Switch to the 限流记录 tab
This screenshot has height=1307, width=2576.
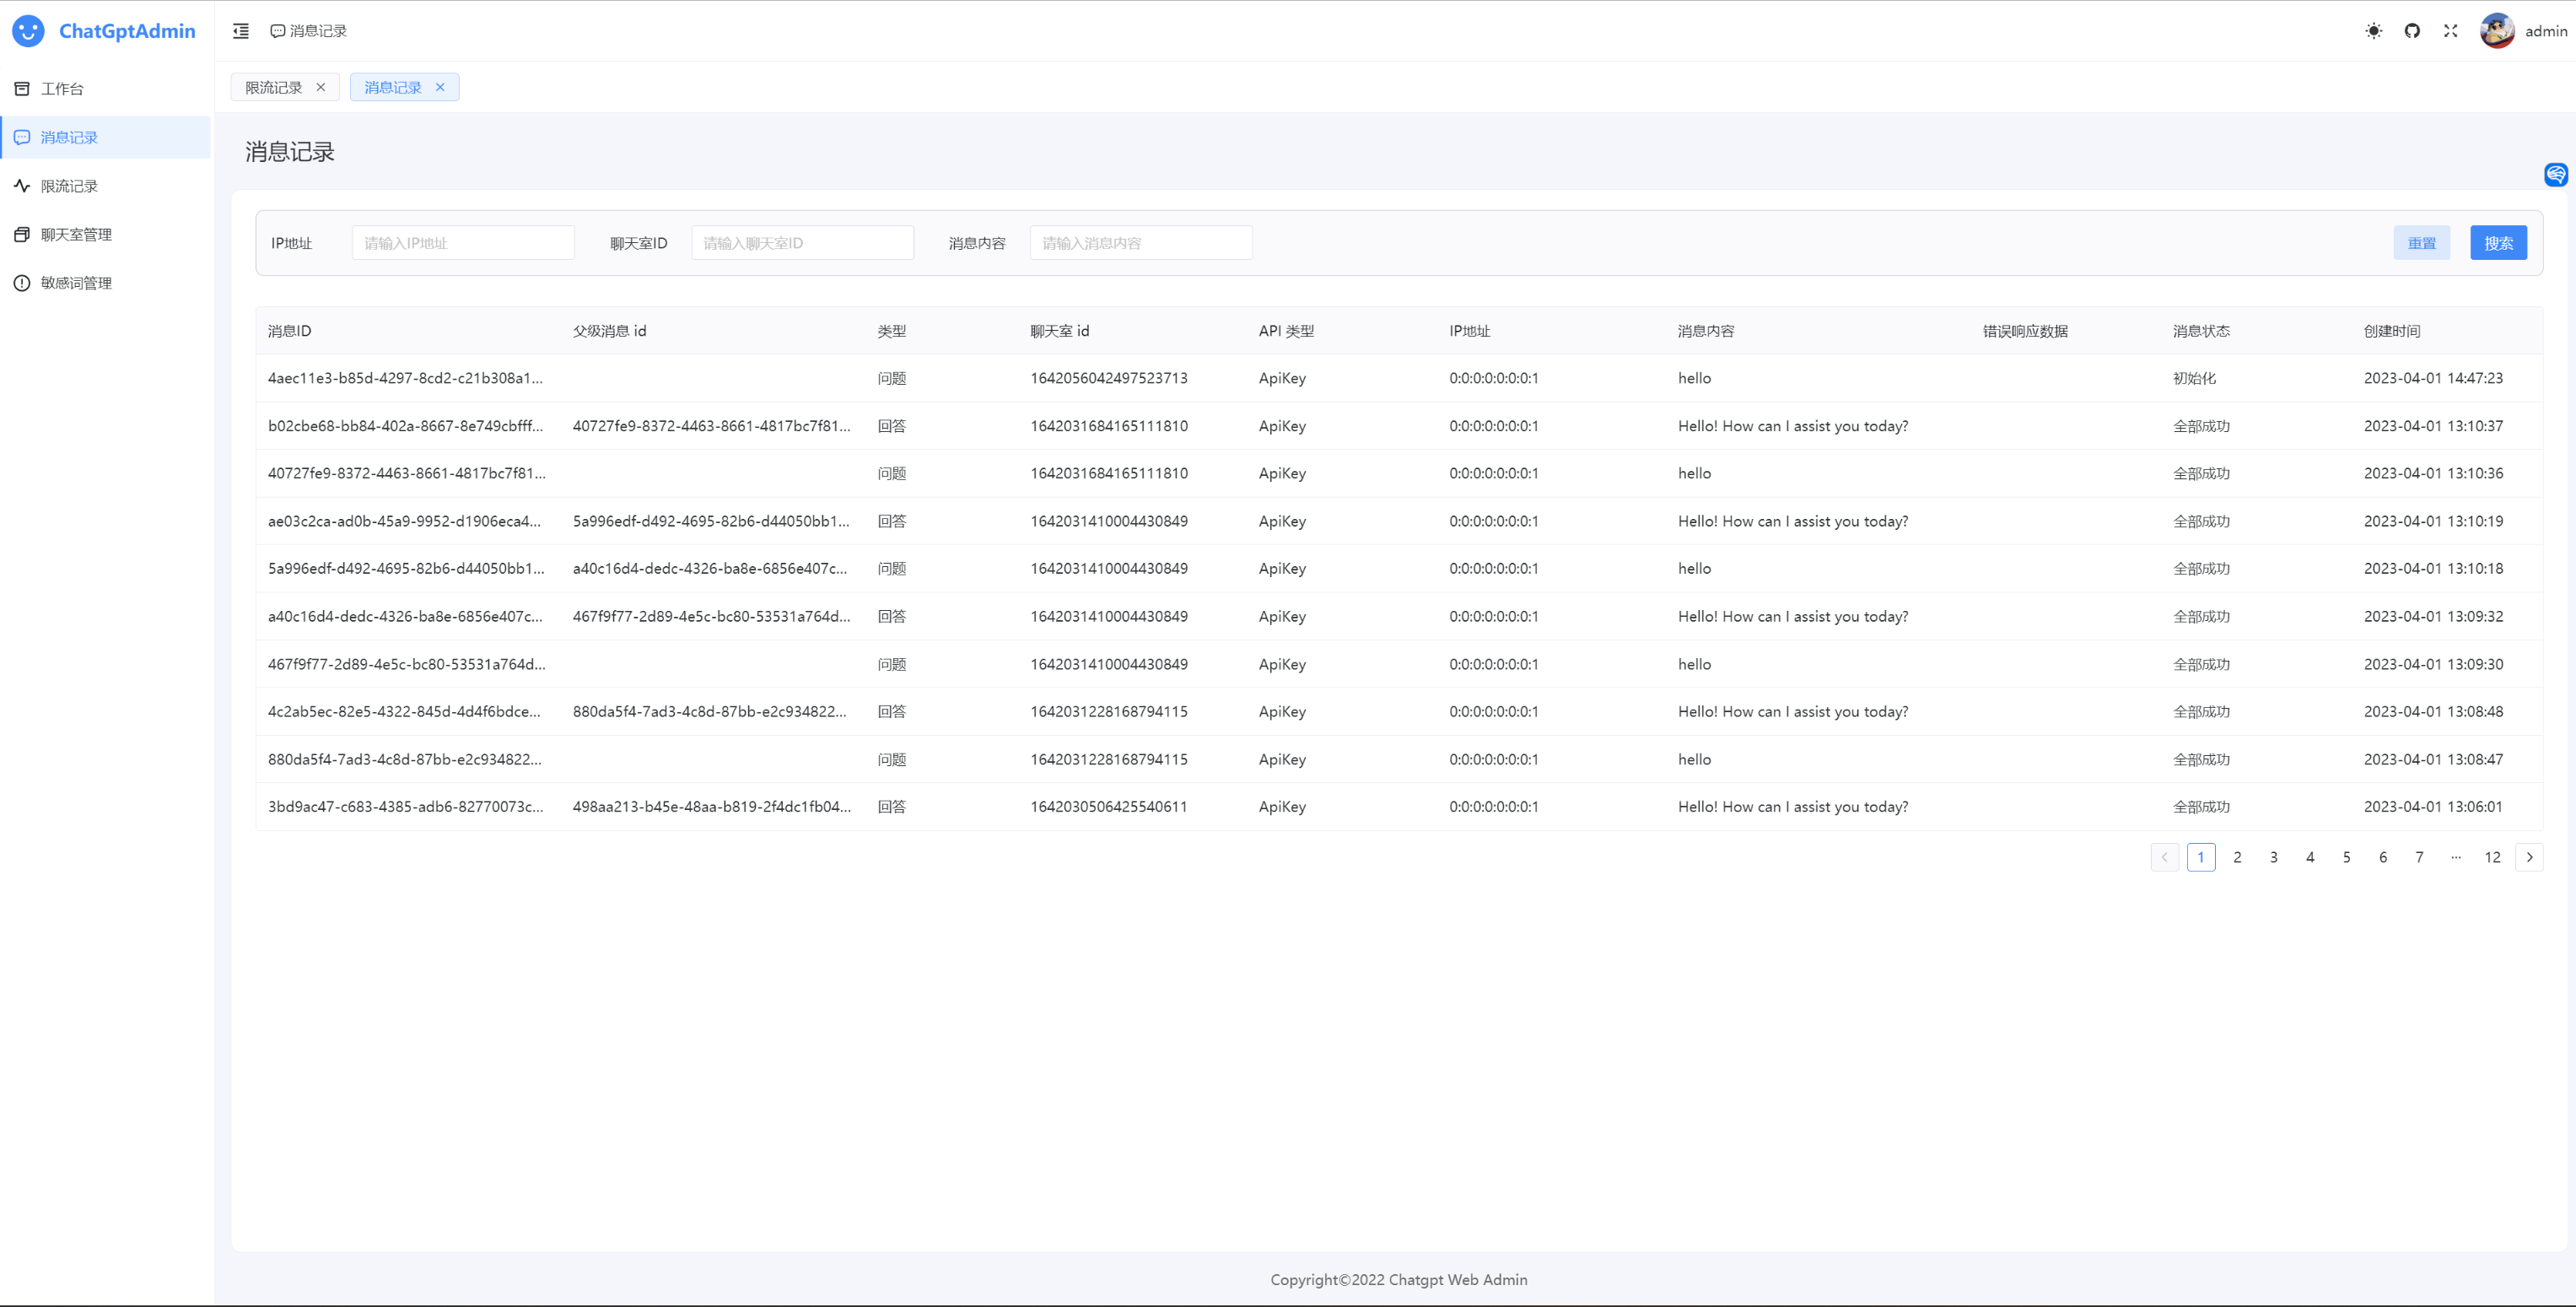coord(273,88)
